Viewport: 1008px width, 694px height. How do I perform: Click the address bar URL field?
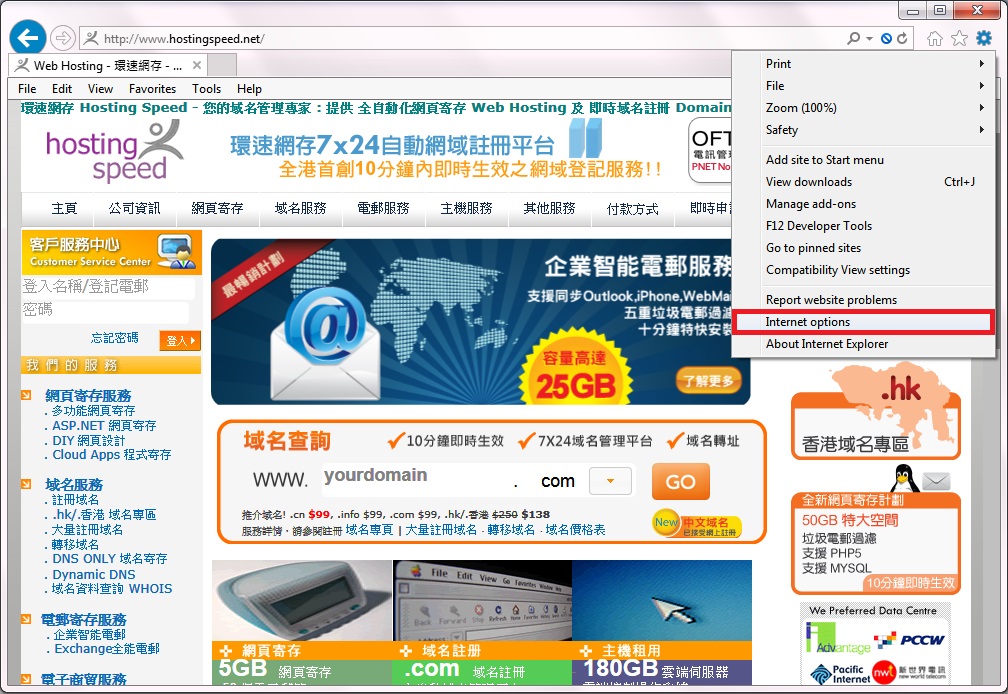[x=463, y=39]
